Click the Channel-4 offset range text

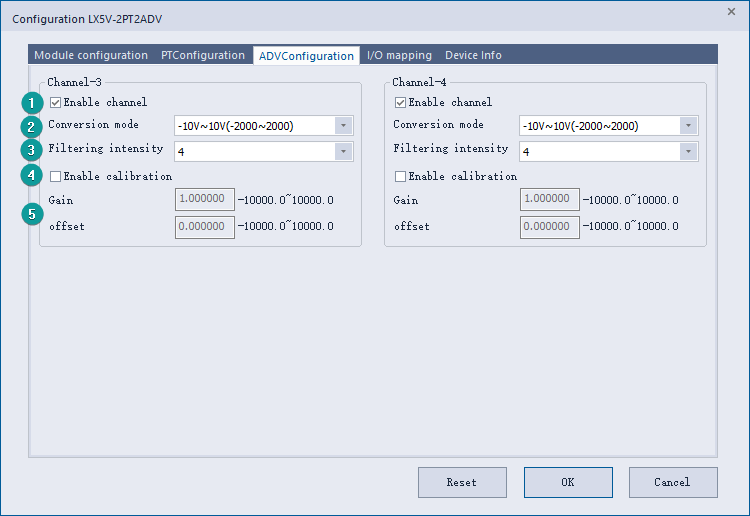[630, 226]
